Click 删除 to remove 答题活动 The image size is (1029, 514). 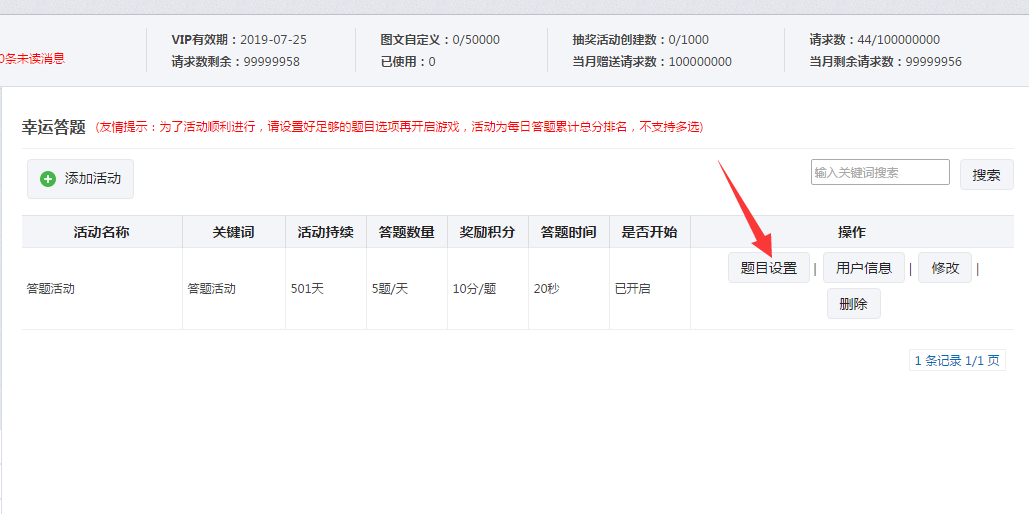[x=853, y=304]
